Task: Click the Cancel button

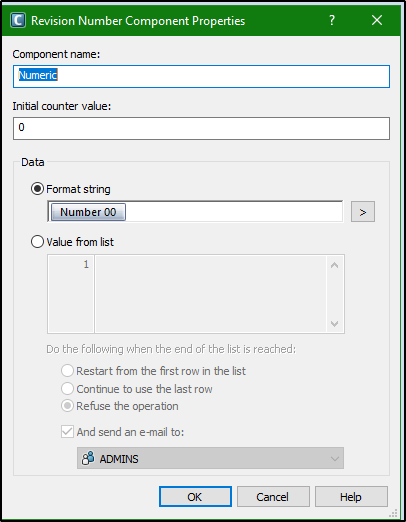Action: 273,497
